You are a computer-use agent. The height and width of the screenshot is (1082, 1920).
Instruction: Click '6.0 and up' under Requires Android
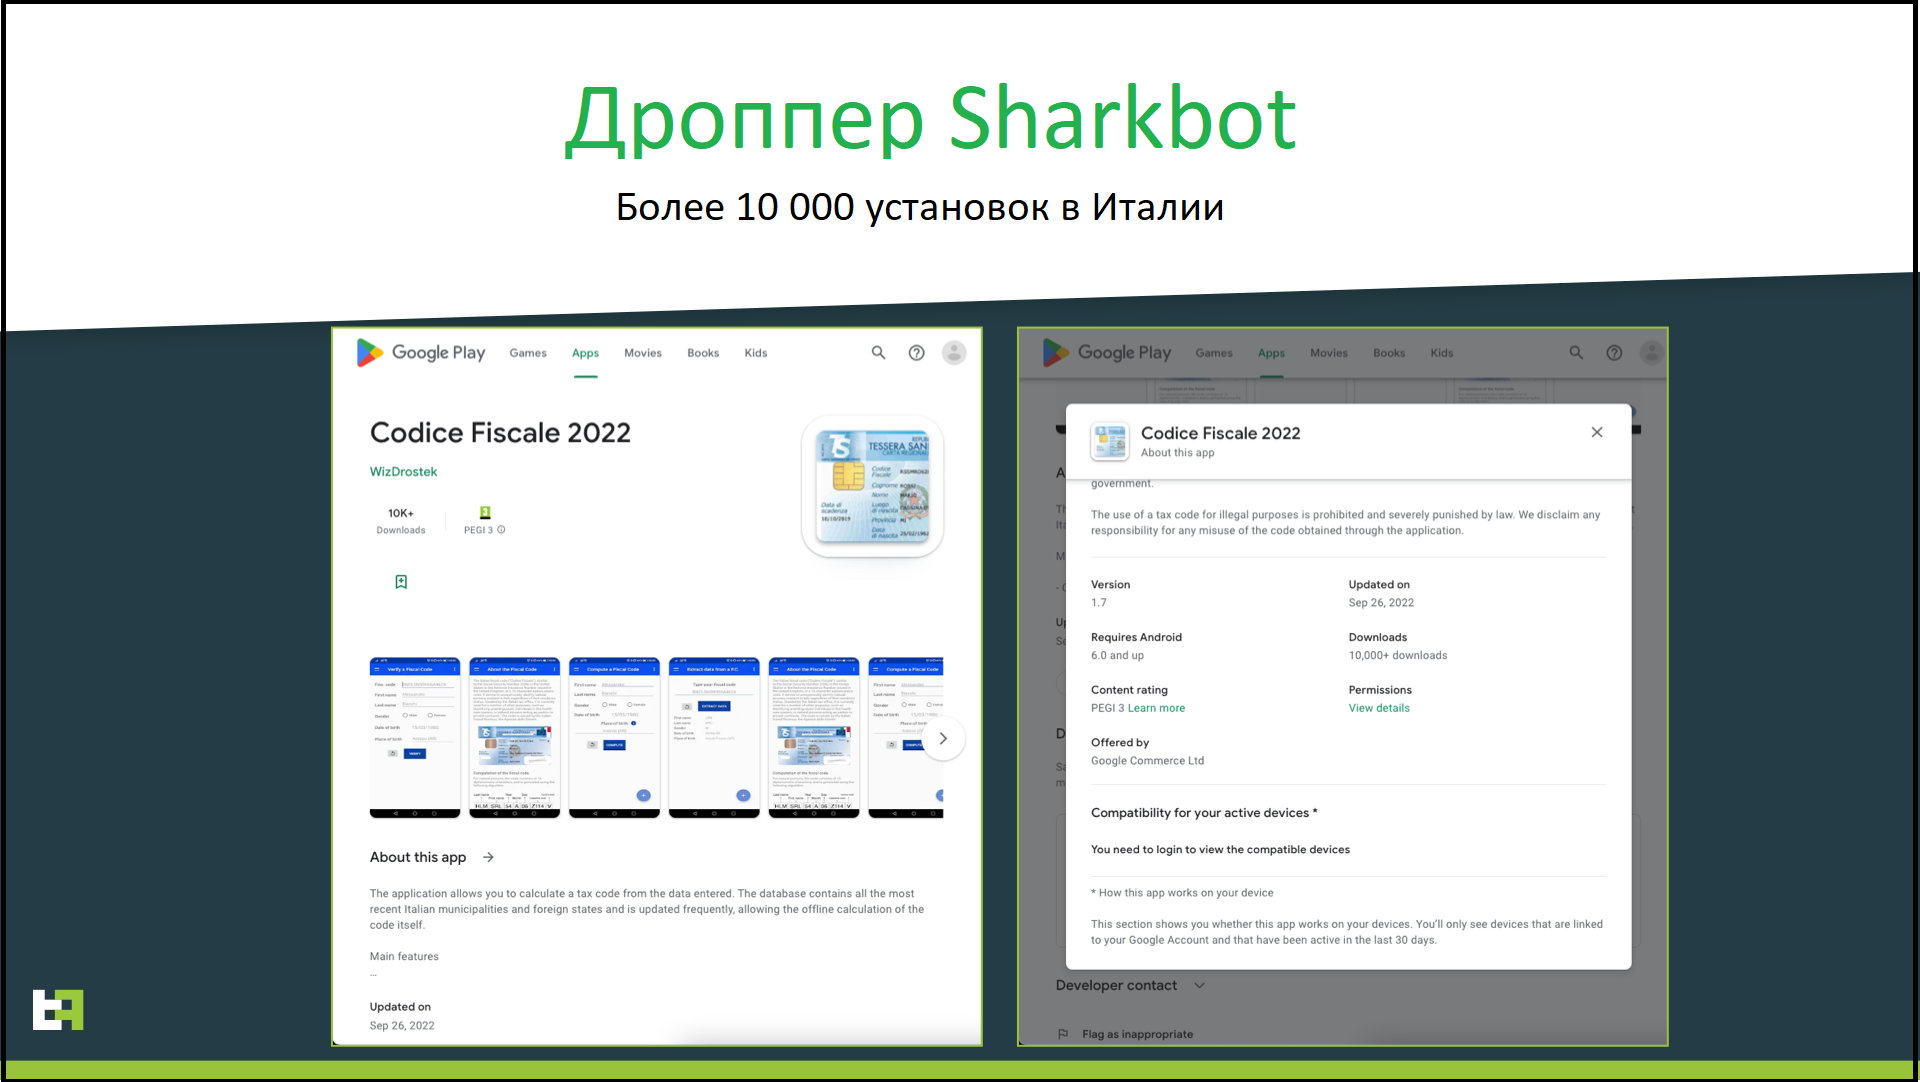pyautogui.click(x=1117, y=656)
